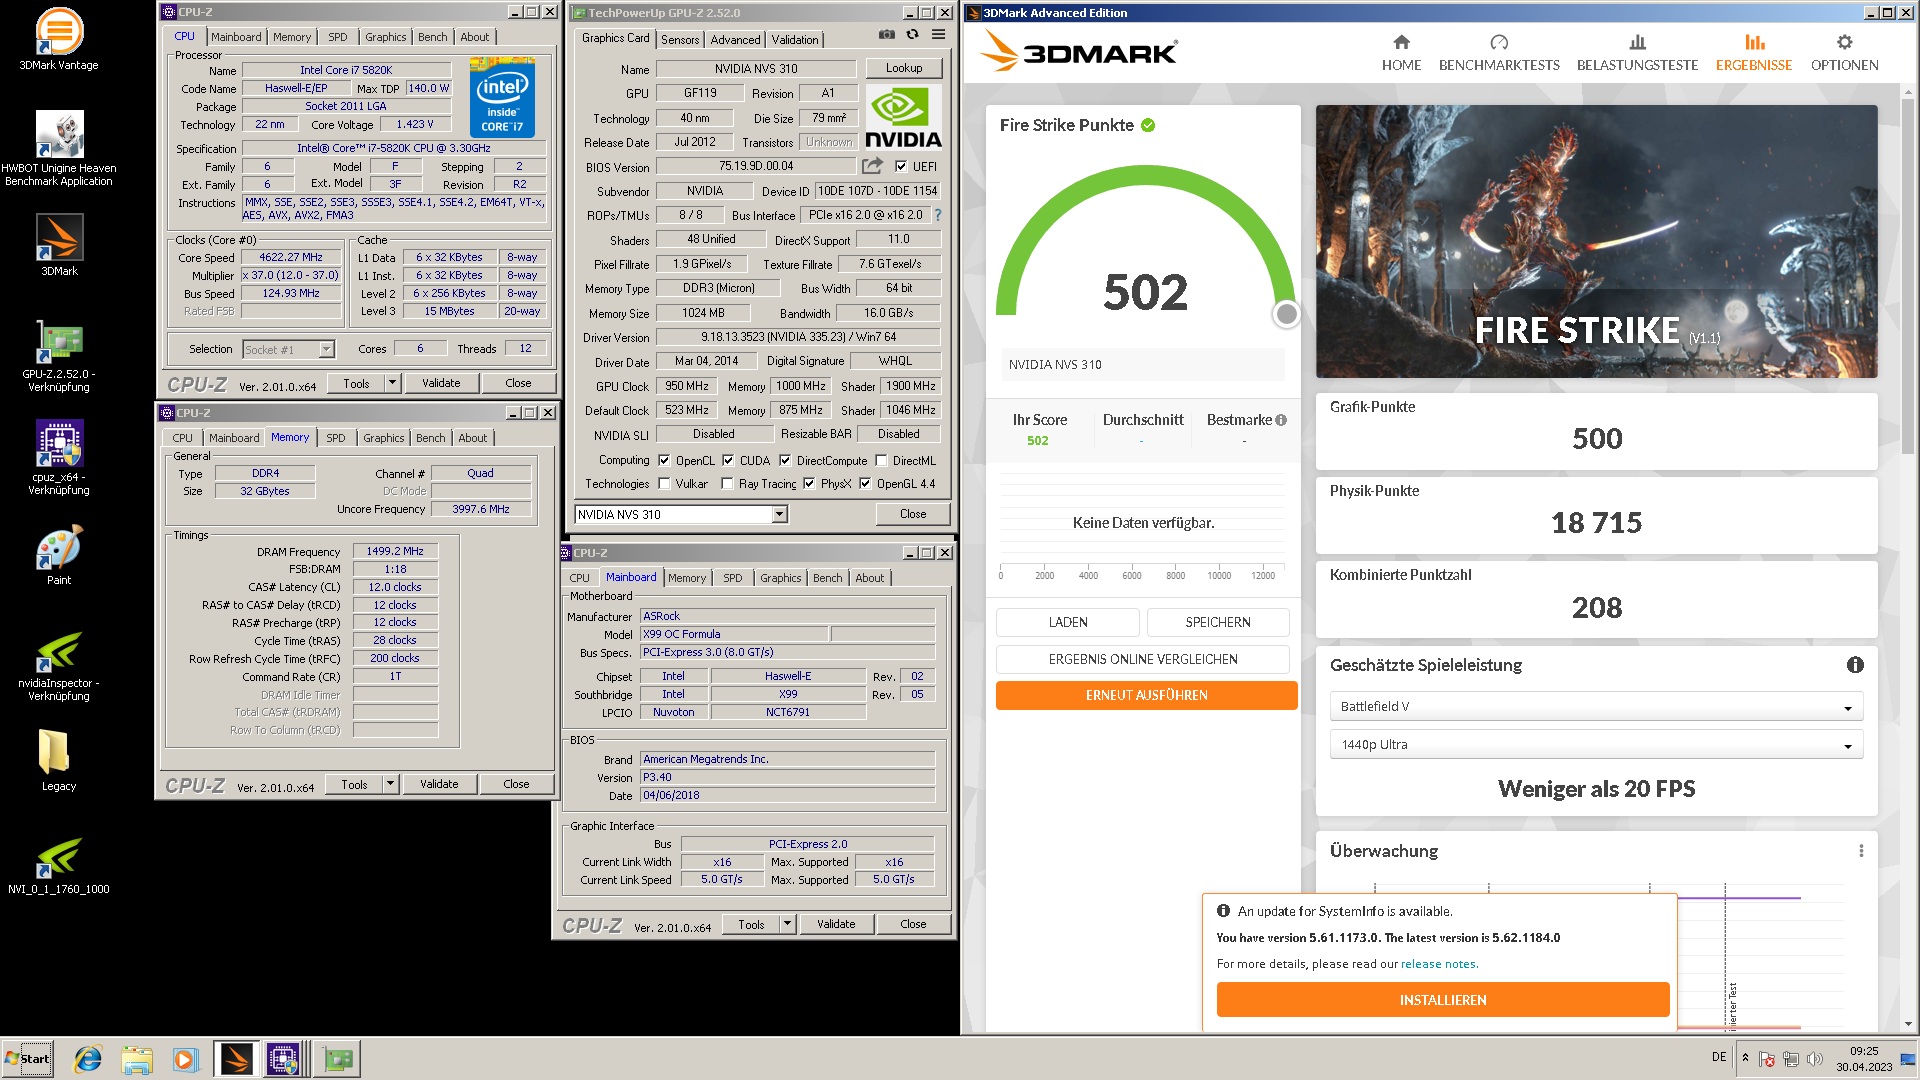Screen dimensions: 1920x1080
Task: Open 1440p Ultra resolution dropdown
Action: click(x=1596, y=745)
